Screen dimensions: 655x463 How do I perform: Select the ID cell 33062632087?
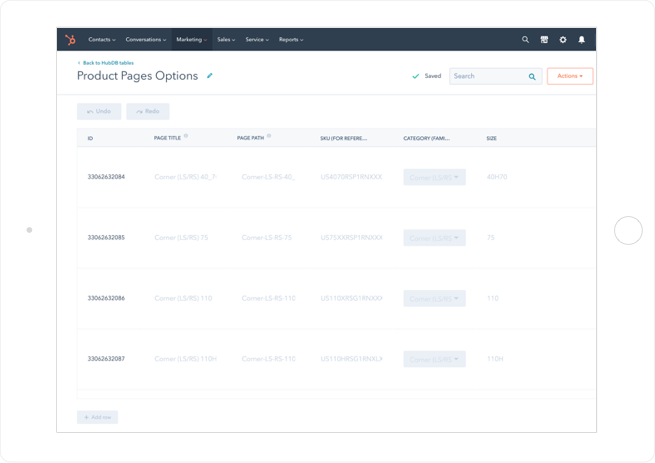(106, 359)
